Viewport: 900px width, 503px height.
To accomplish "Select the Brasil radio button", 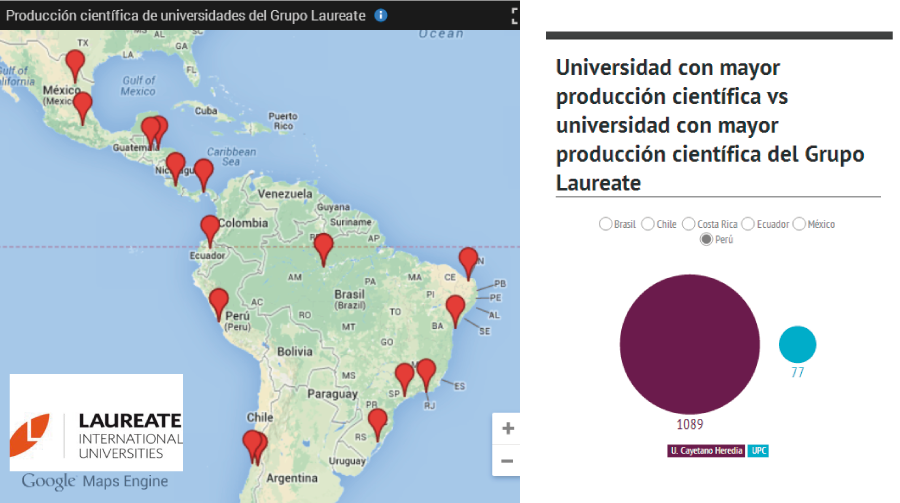I will [x=605, y=224].
